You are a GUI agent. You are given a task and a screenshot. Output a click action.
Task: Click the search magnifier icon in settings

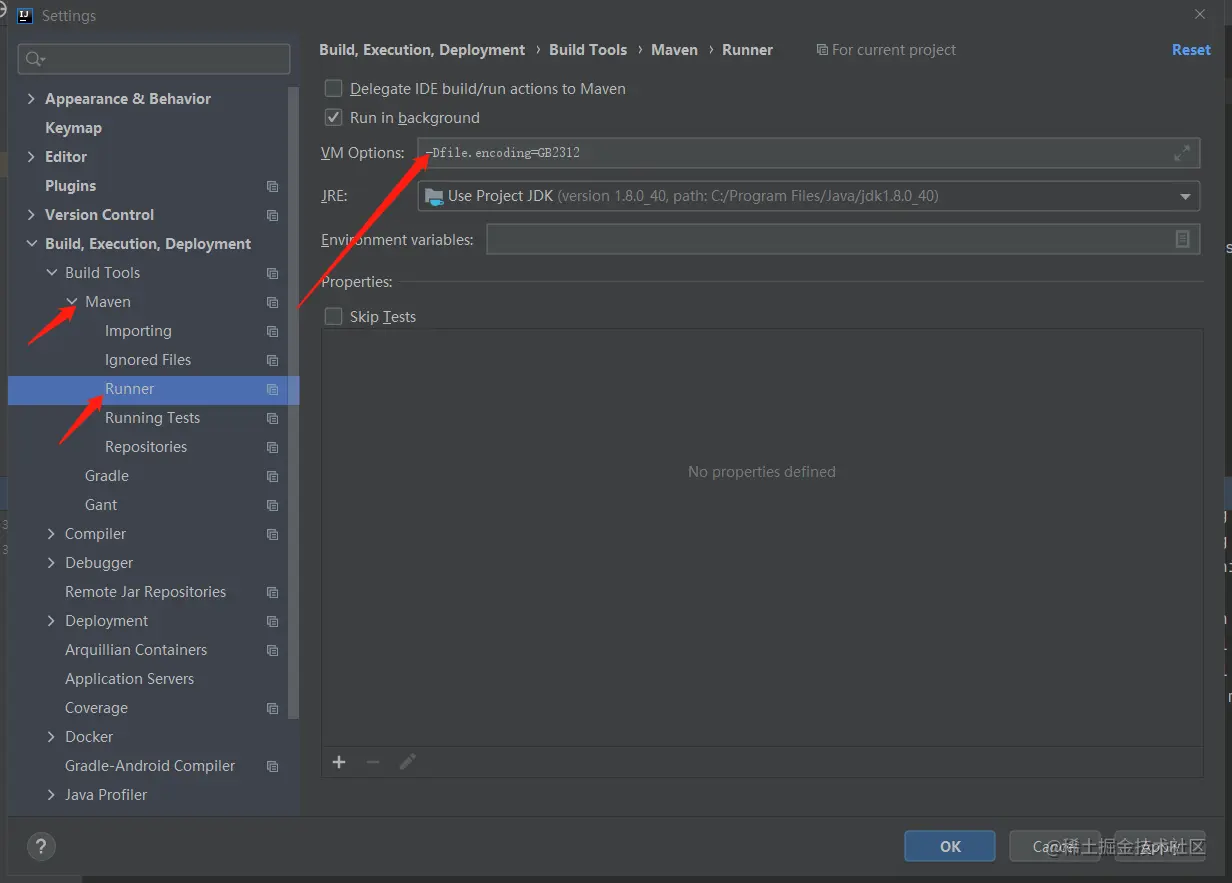[34, 59]
